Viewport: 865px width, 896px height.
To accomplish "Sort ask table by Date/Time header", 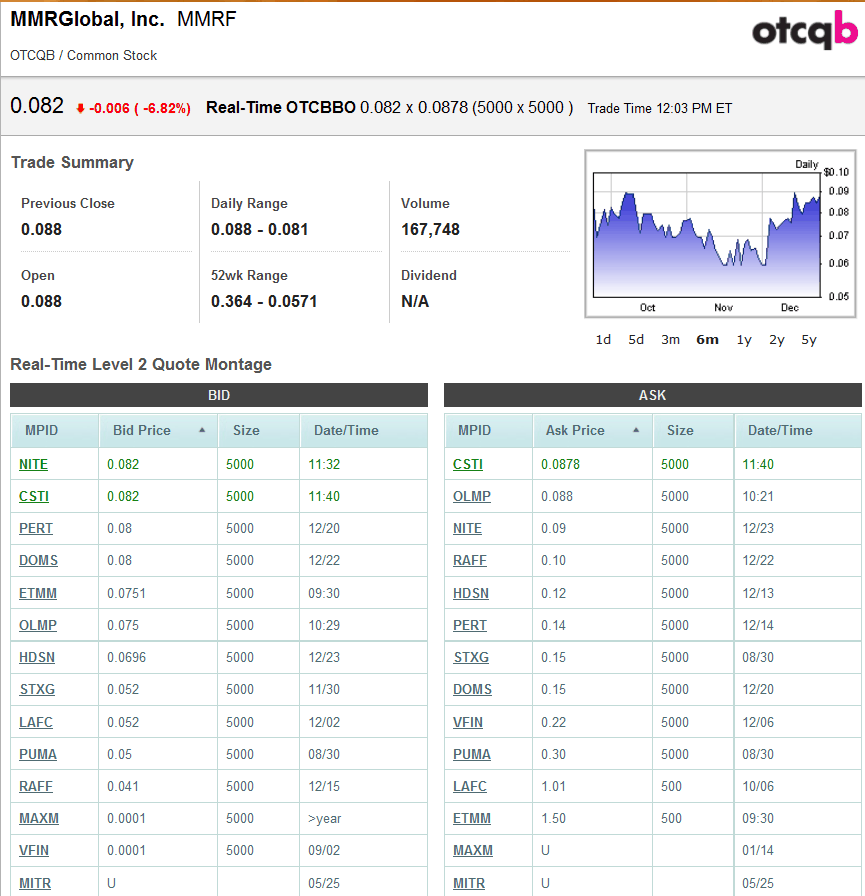I will click(x=780, y=430).
